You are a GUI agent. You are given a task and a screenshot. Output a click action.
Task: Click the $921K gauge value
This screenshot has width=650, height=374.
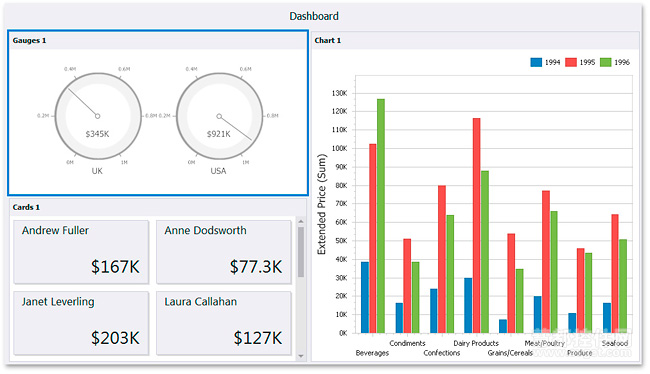[x=218, y=134]
